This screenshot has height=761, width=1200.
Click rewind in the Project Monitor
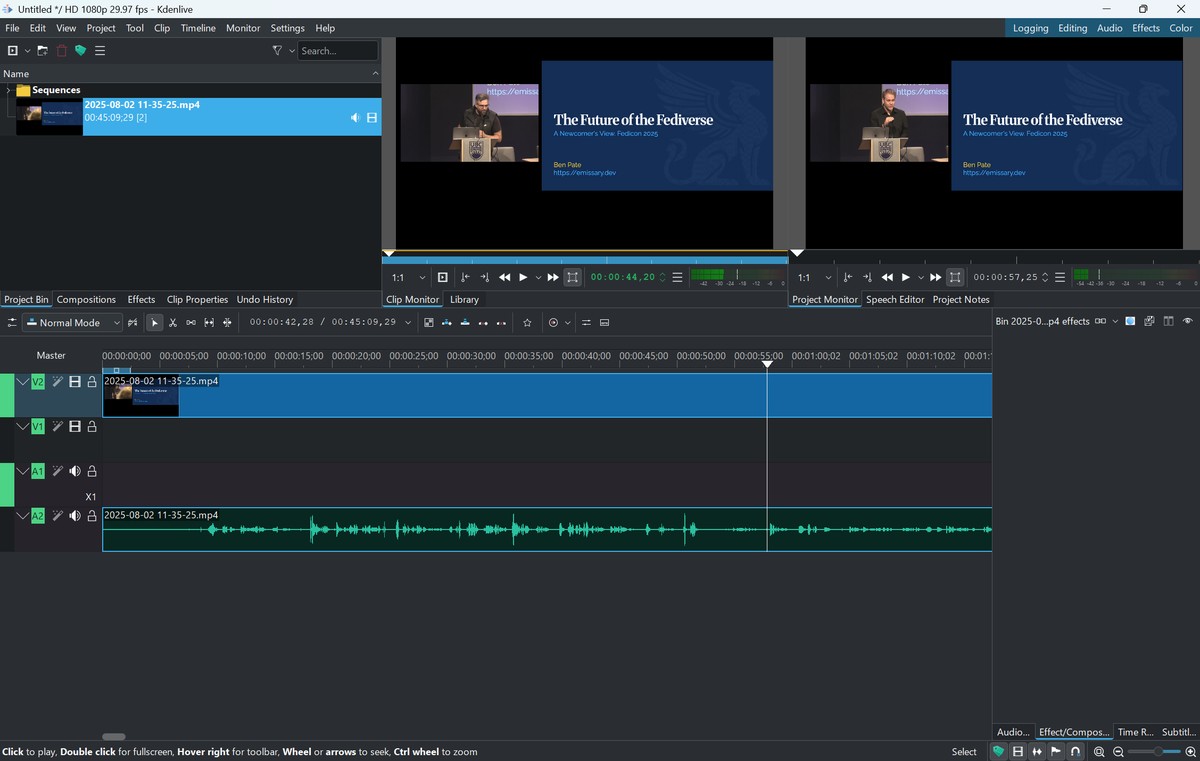click(x=887, y=278)
